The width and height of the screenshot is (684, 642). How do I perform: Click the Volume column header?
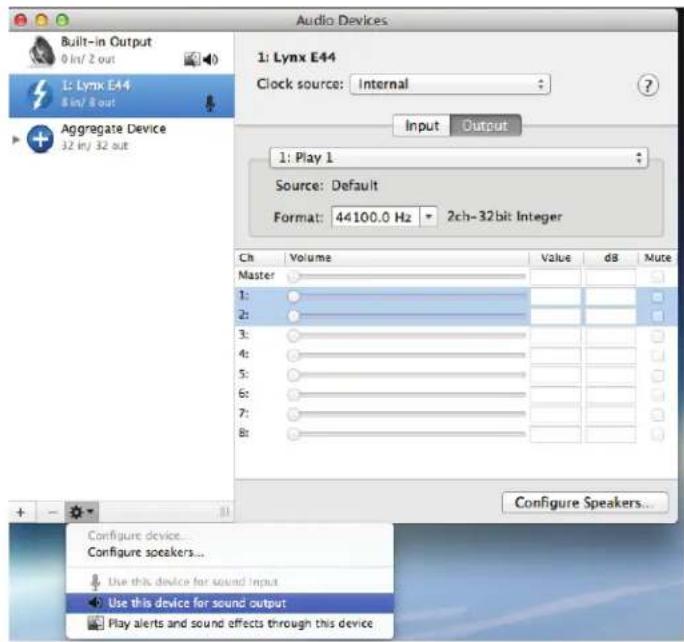tap(407, 258)
